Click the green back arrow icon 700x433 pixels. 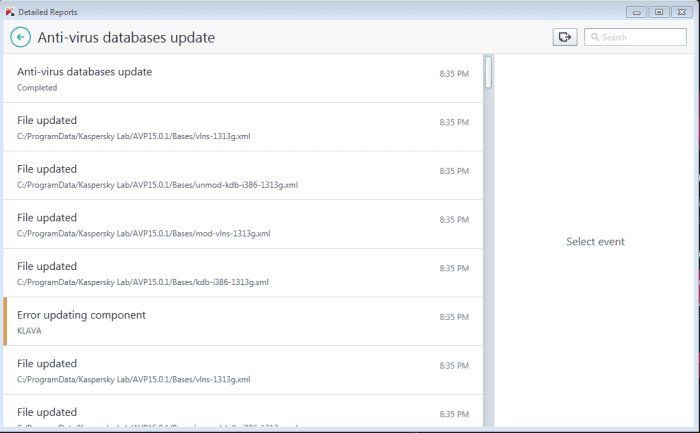point(20,37)
